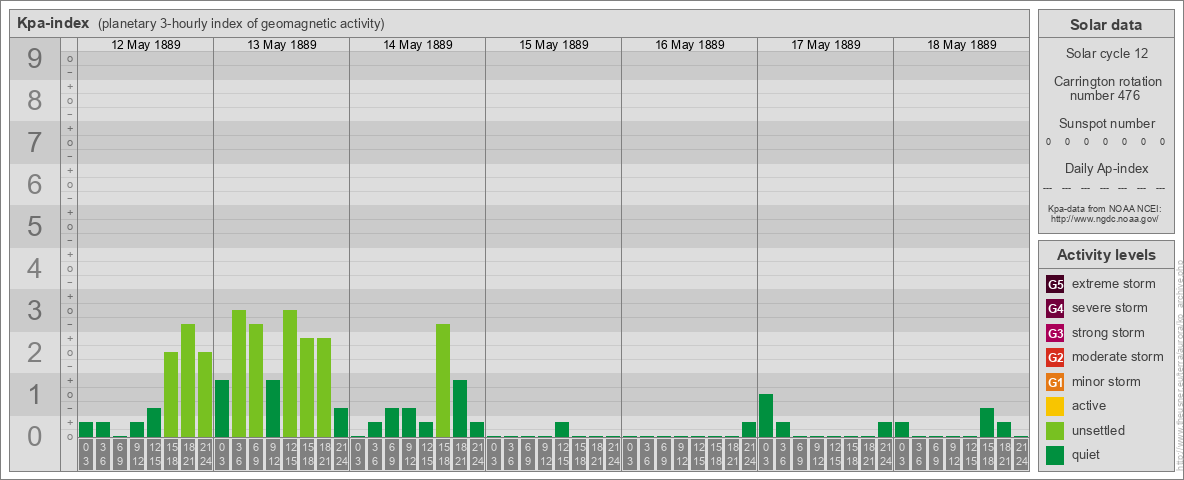This screenshot has width=1184, height=480.
Task: Click the 'Daily Ap-index' label
Action: pyautogui.click(x=1106, y=168)
